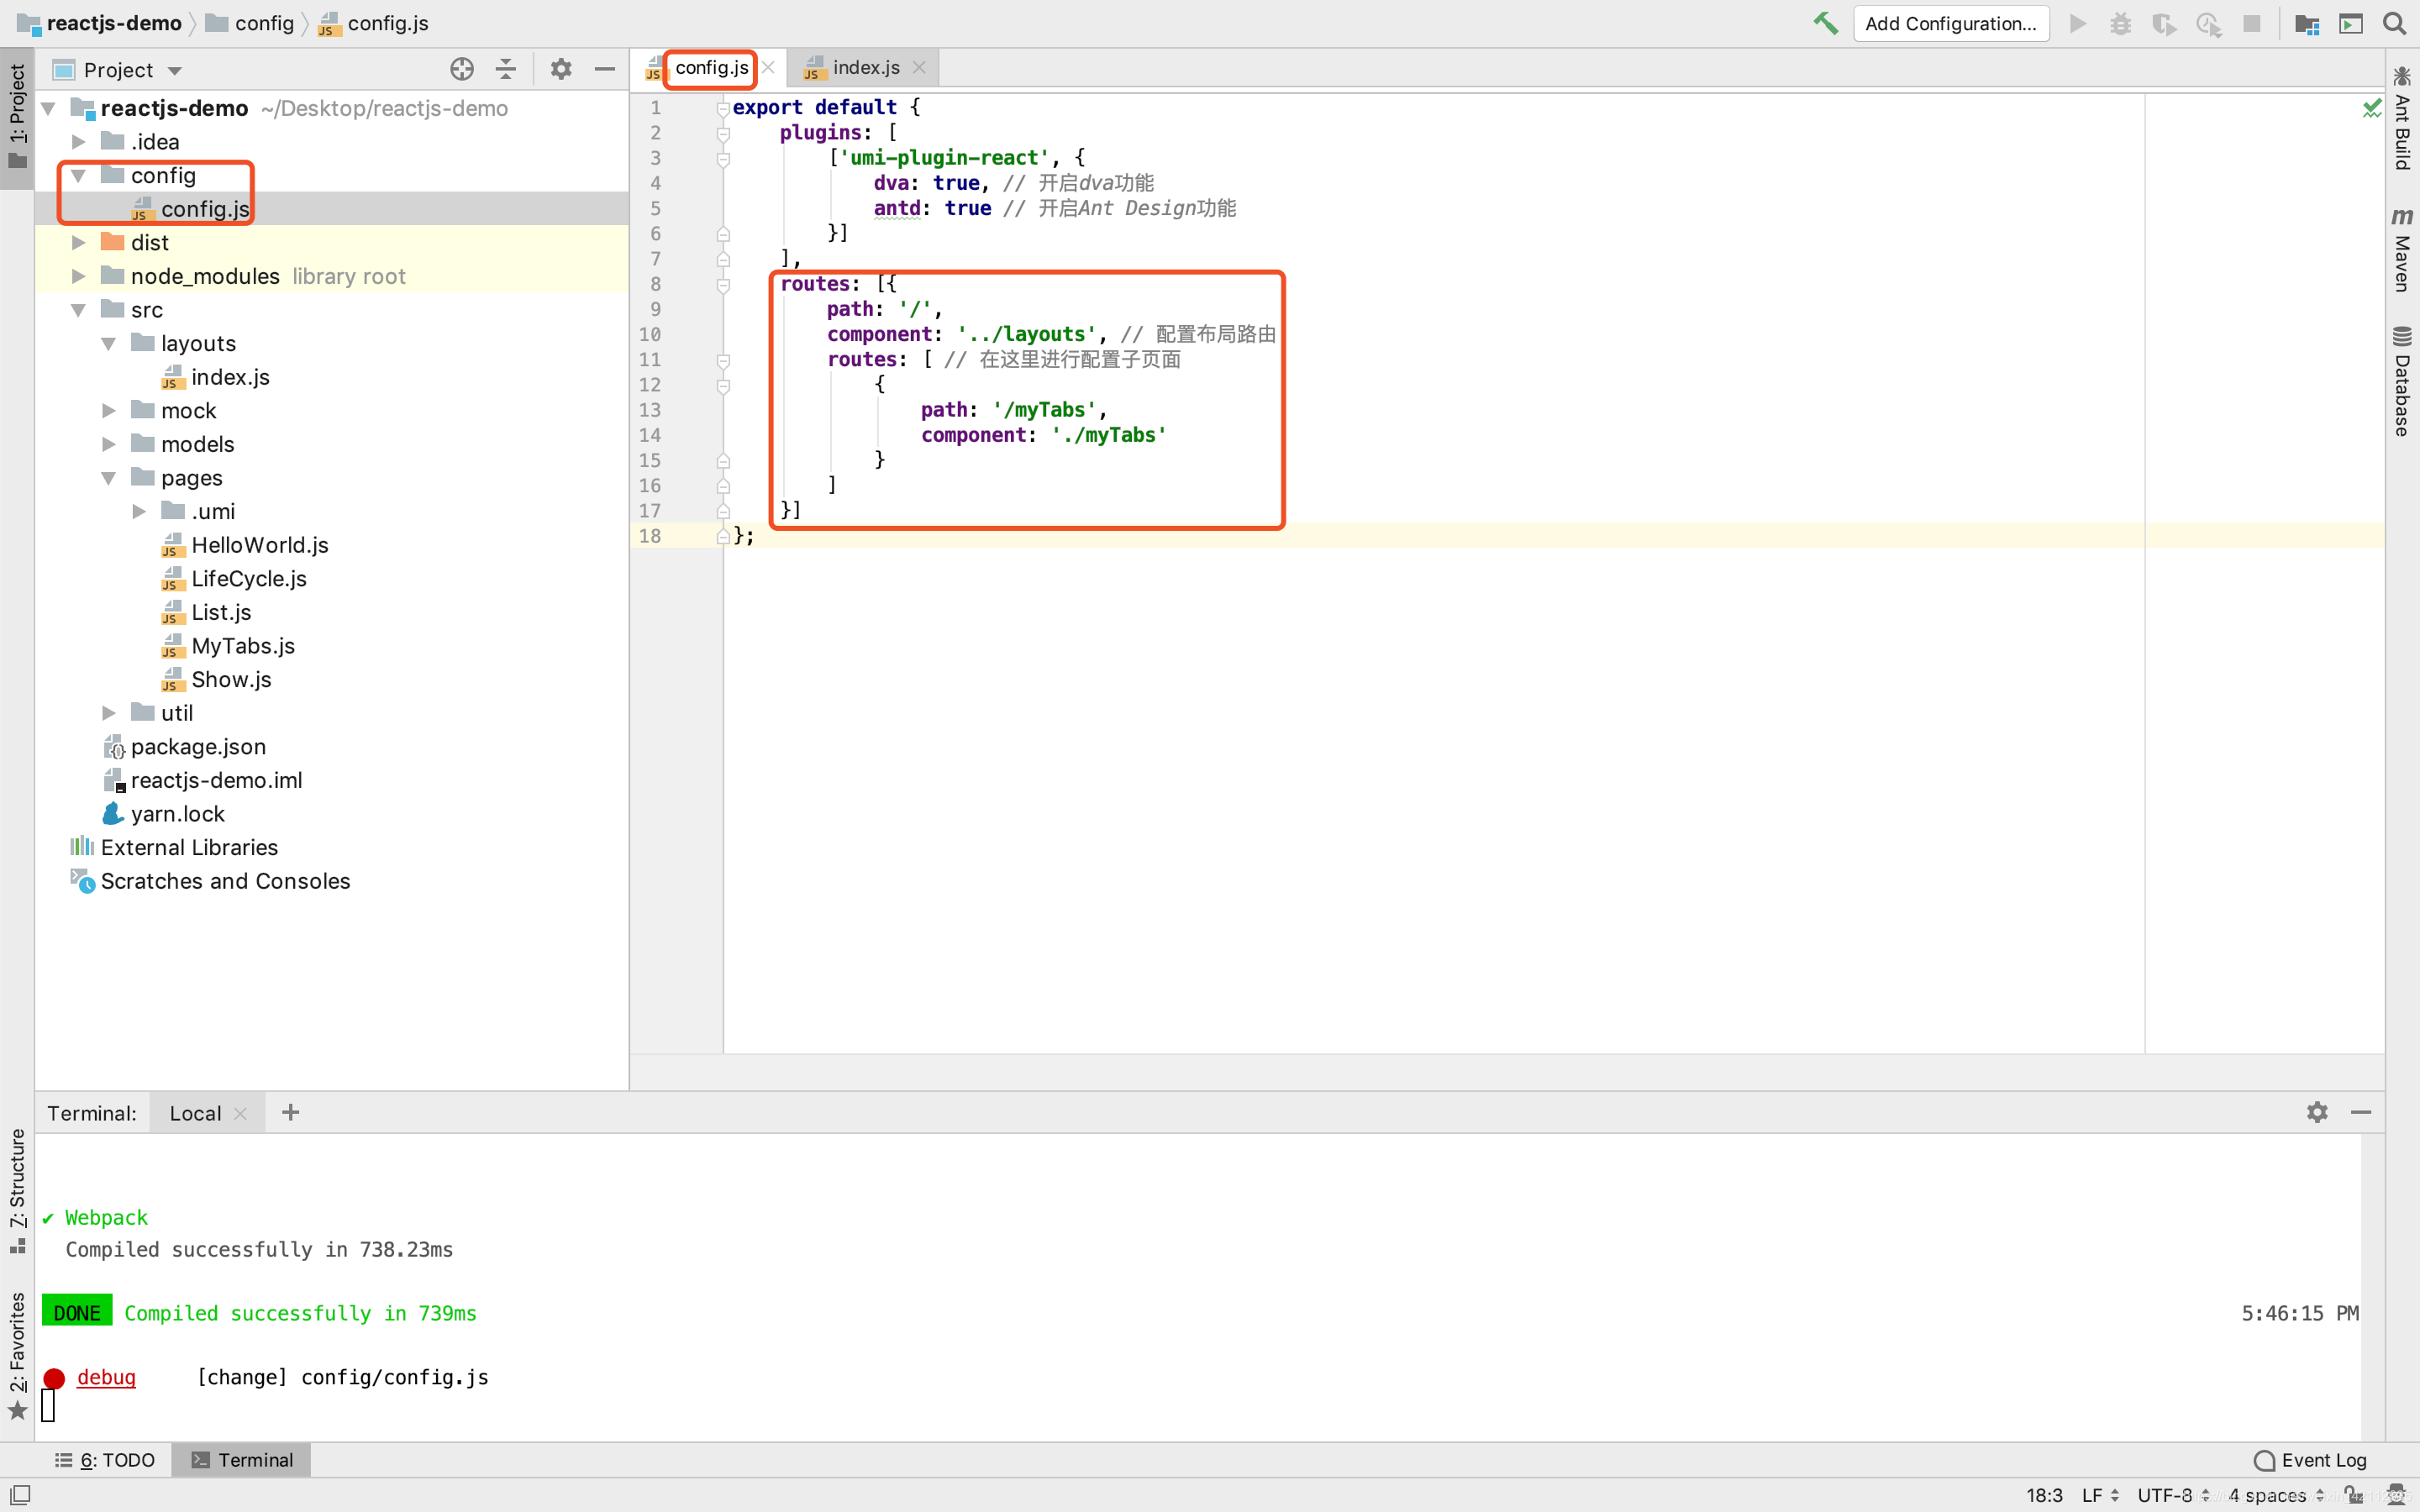Click line number 18 in gutter
Image resolution: width=2420 pixels, height=1512 pixels.
(x=650, y=536)
